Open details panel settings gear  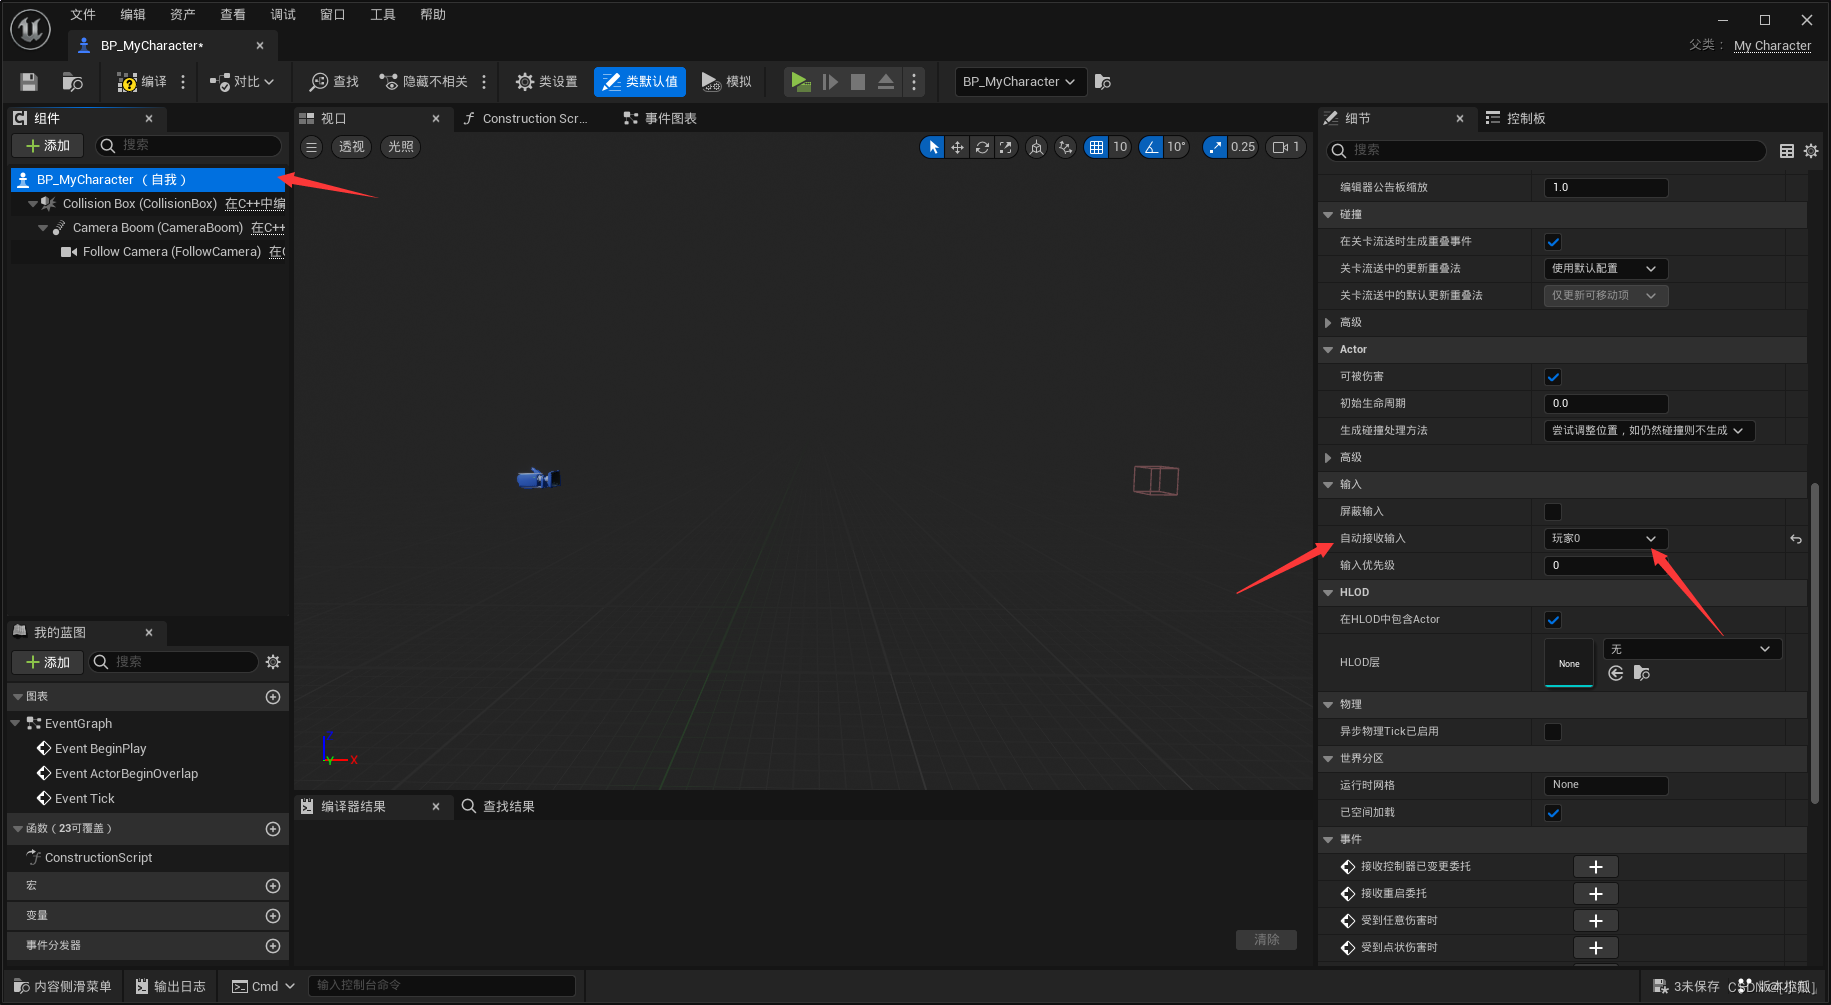(1811, 151)
